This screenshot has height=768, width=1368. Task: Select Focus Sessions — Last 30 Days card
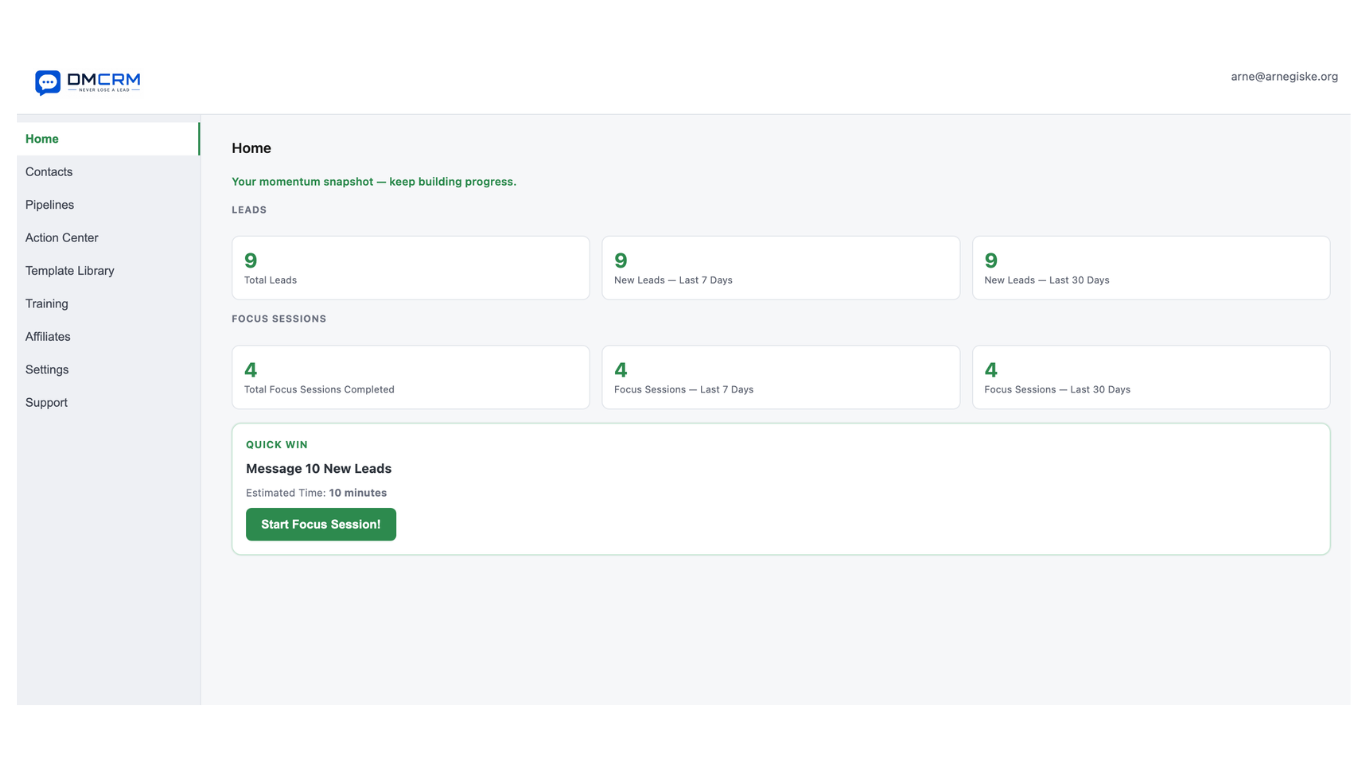1151,377
